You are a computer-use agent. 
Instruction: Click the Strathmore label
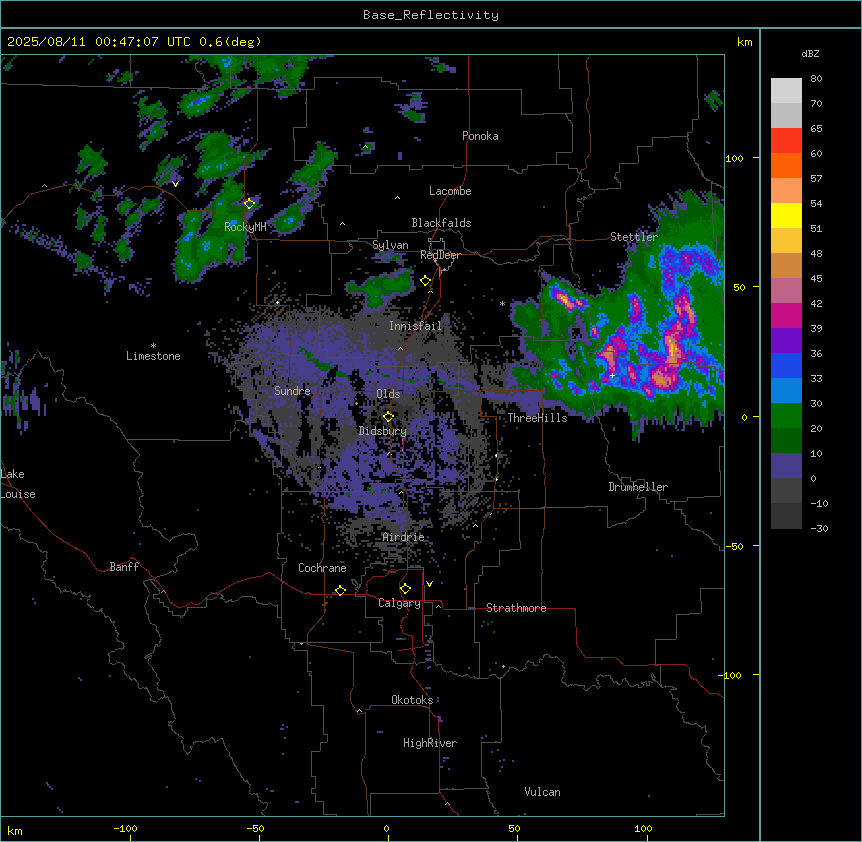(x=516, y=608)
